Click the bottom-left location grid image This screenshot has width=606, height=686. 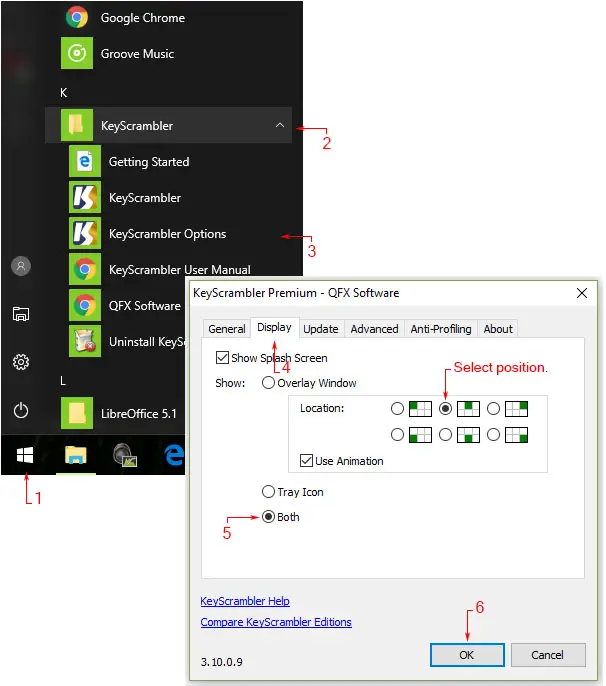[420, 435]
